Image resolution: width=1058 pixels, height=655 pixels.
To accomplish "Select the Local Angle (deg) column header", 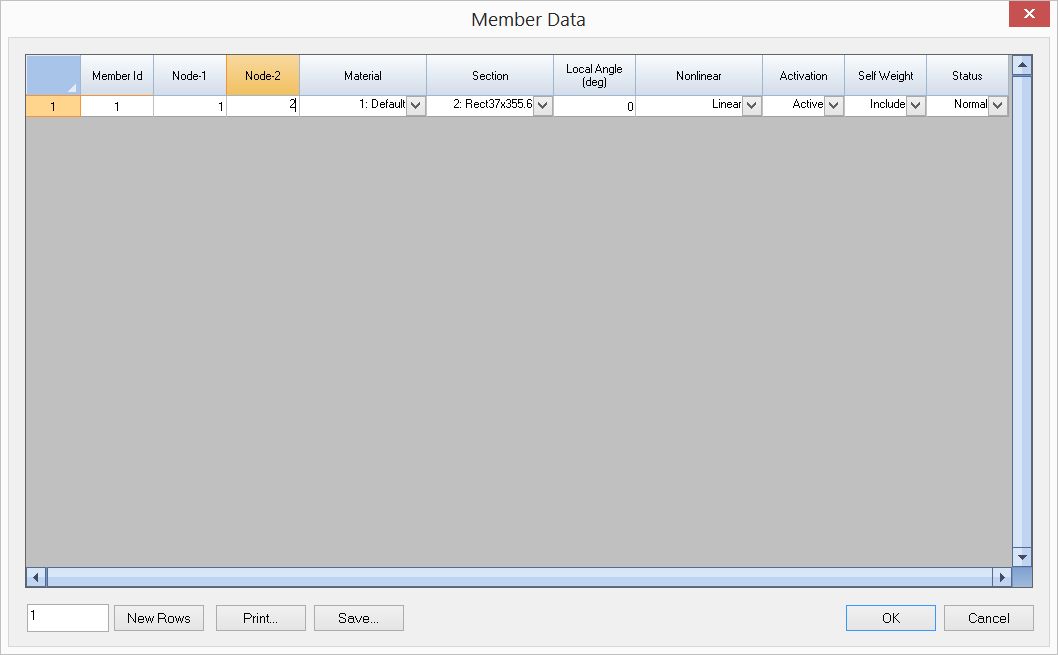I will (x=594, y=76).
